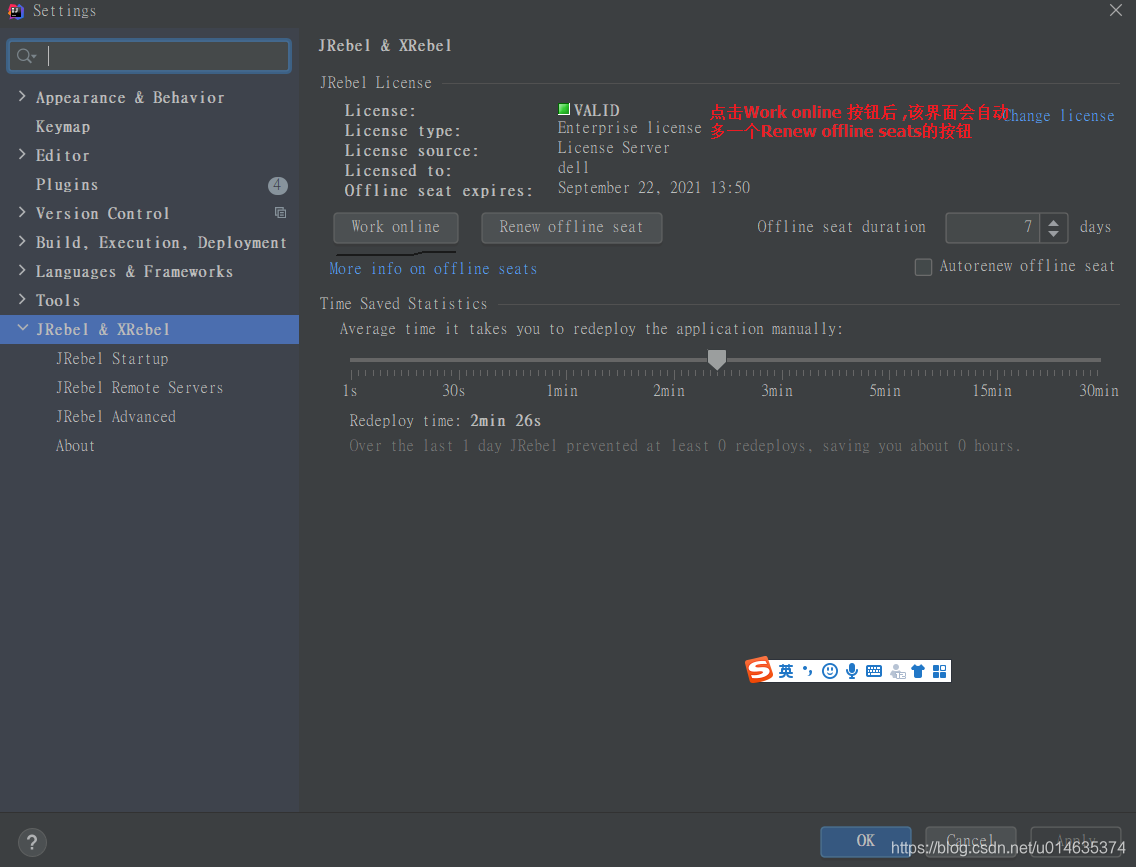This screenshot has height=867, width=1136.
Task: Expand the Tools settings node
Action: click(22, 300)
